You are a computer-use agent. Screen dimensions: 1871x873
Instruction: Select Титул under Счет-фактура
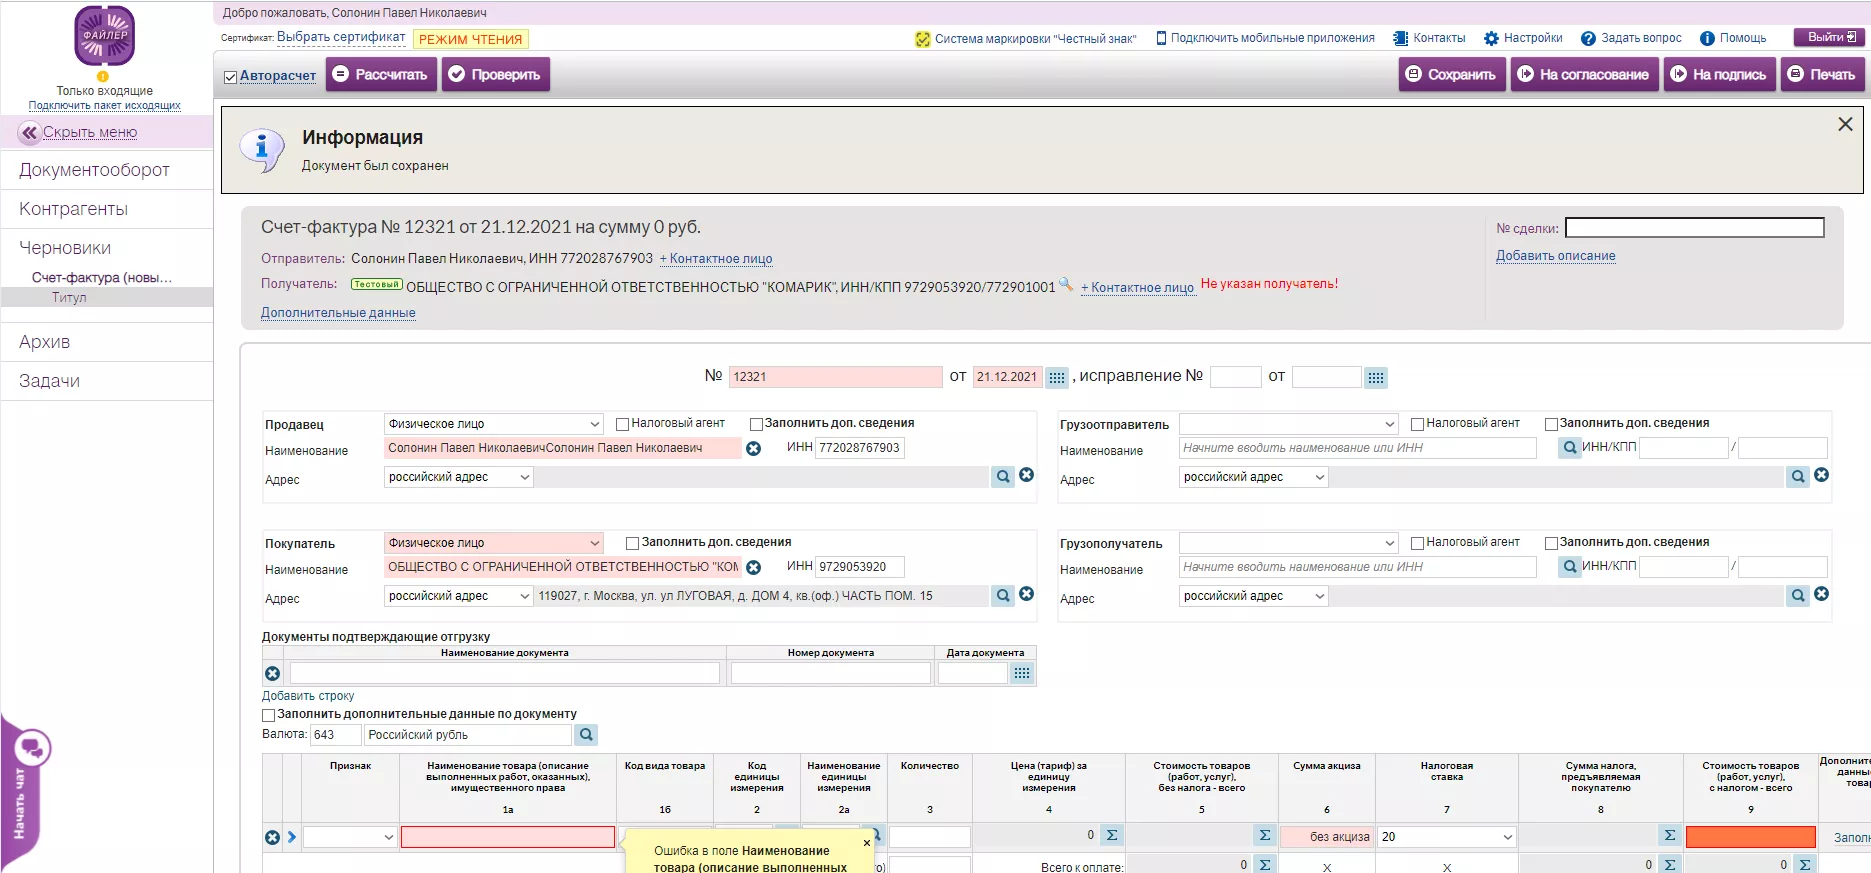(69, 297)
